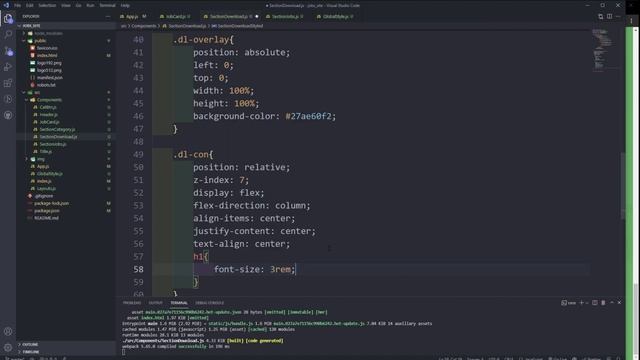
Task: Switch to the SectionInfo.js editor tab
Action: (x=286, y=17)
